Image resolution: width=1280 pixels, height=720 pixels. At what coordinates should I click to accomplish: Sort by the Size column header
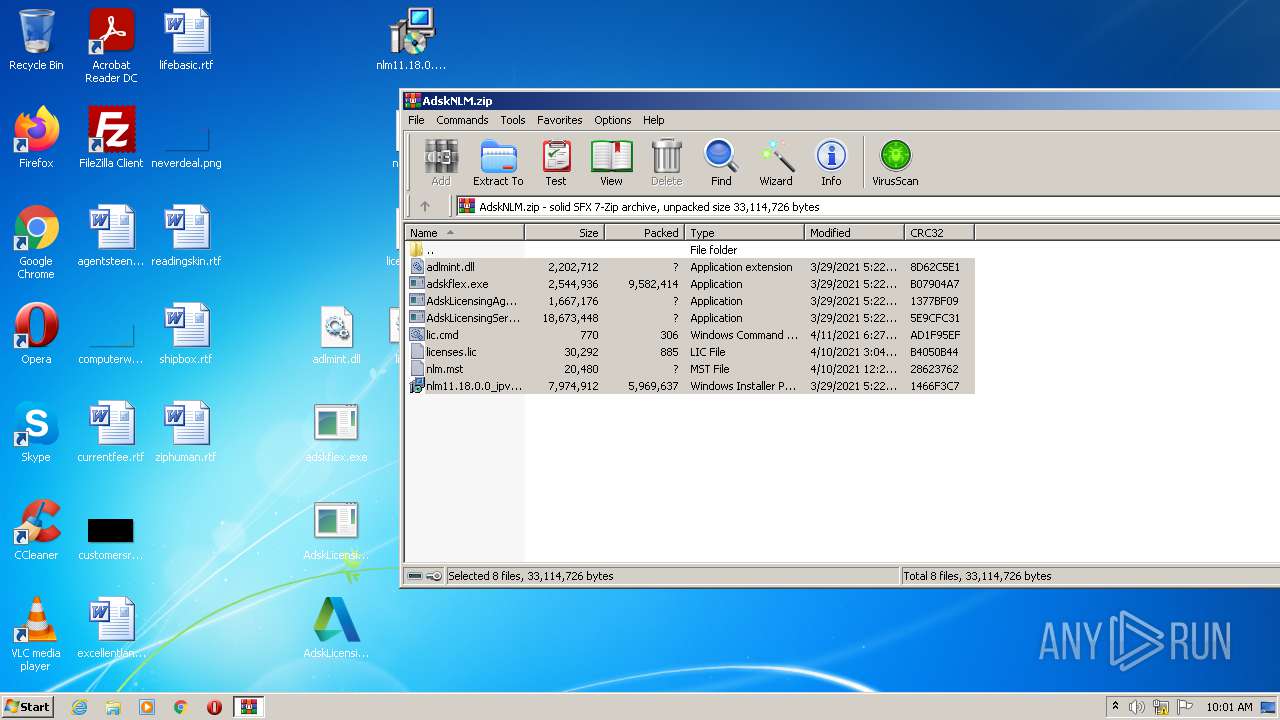[564, 233]
